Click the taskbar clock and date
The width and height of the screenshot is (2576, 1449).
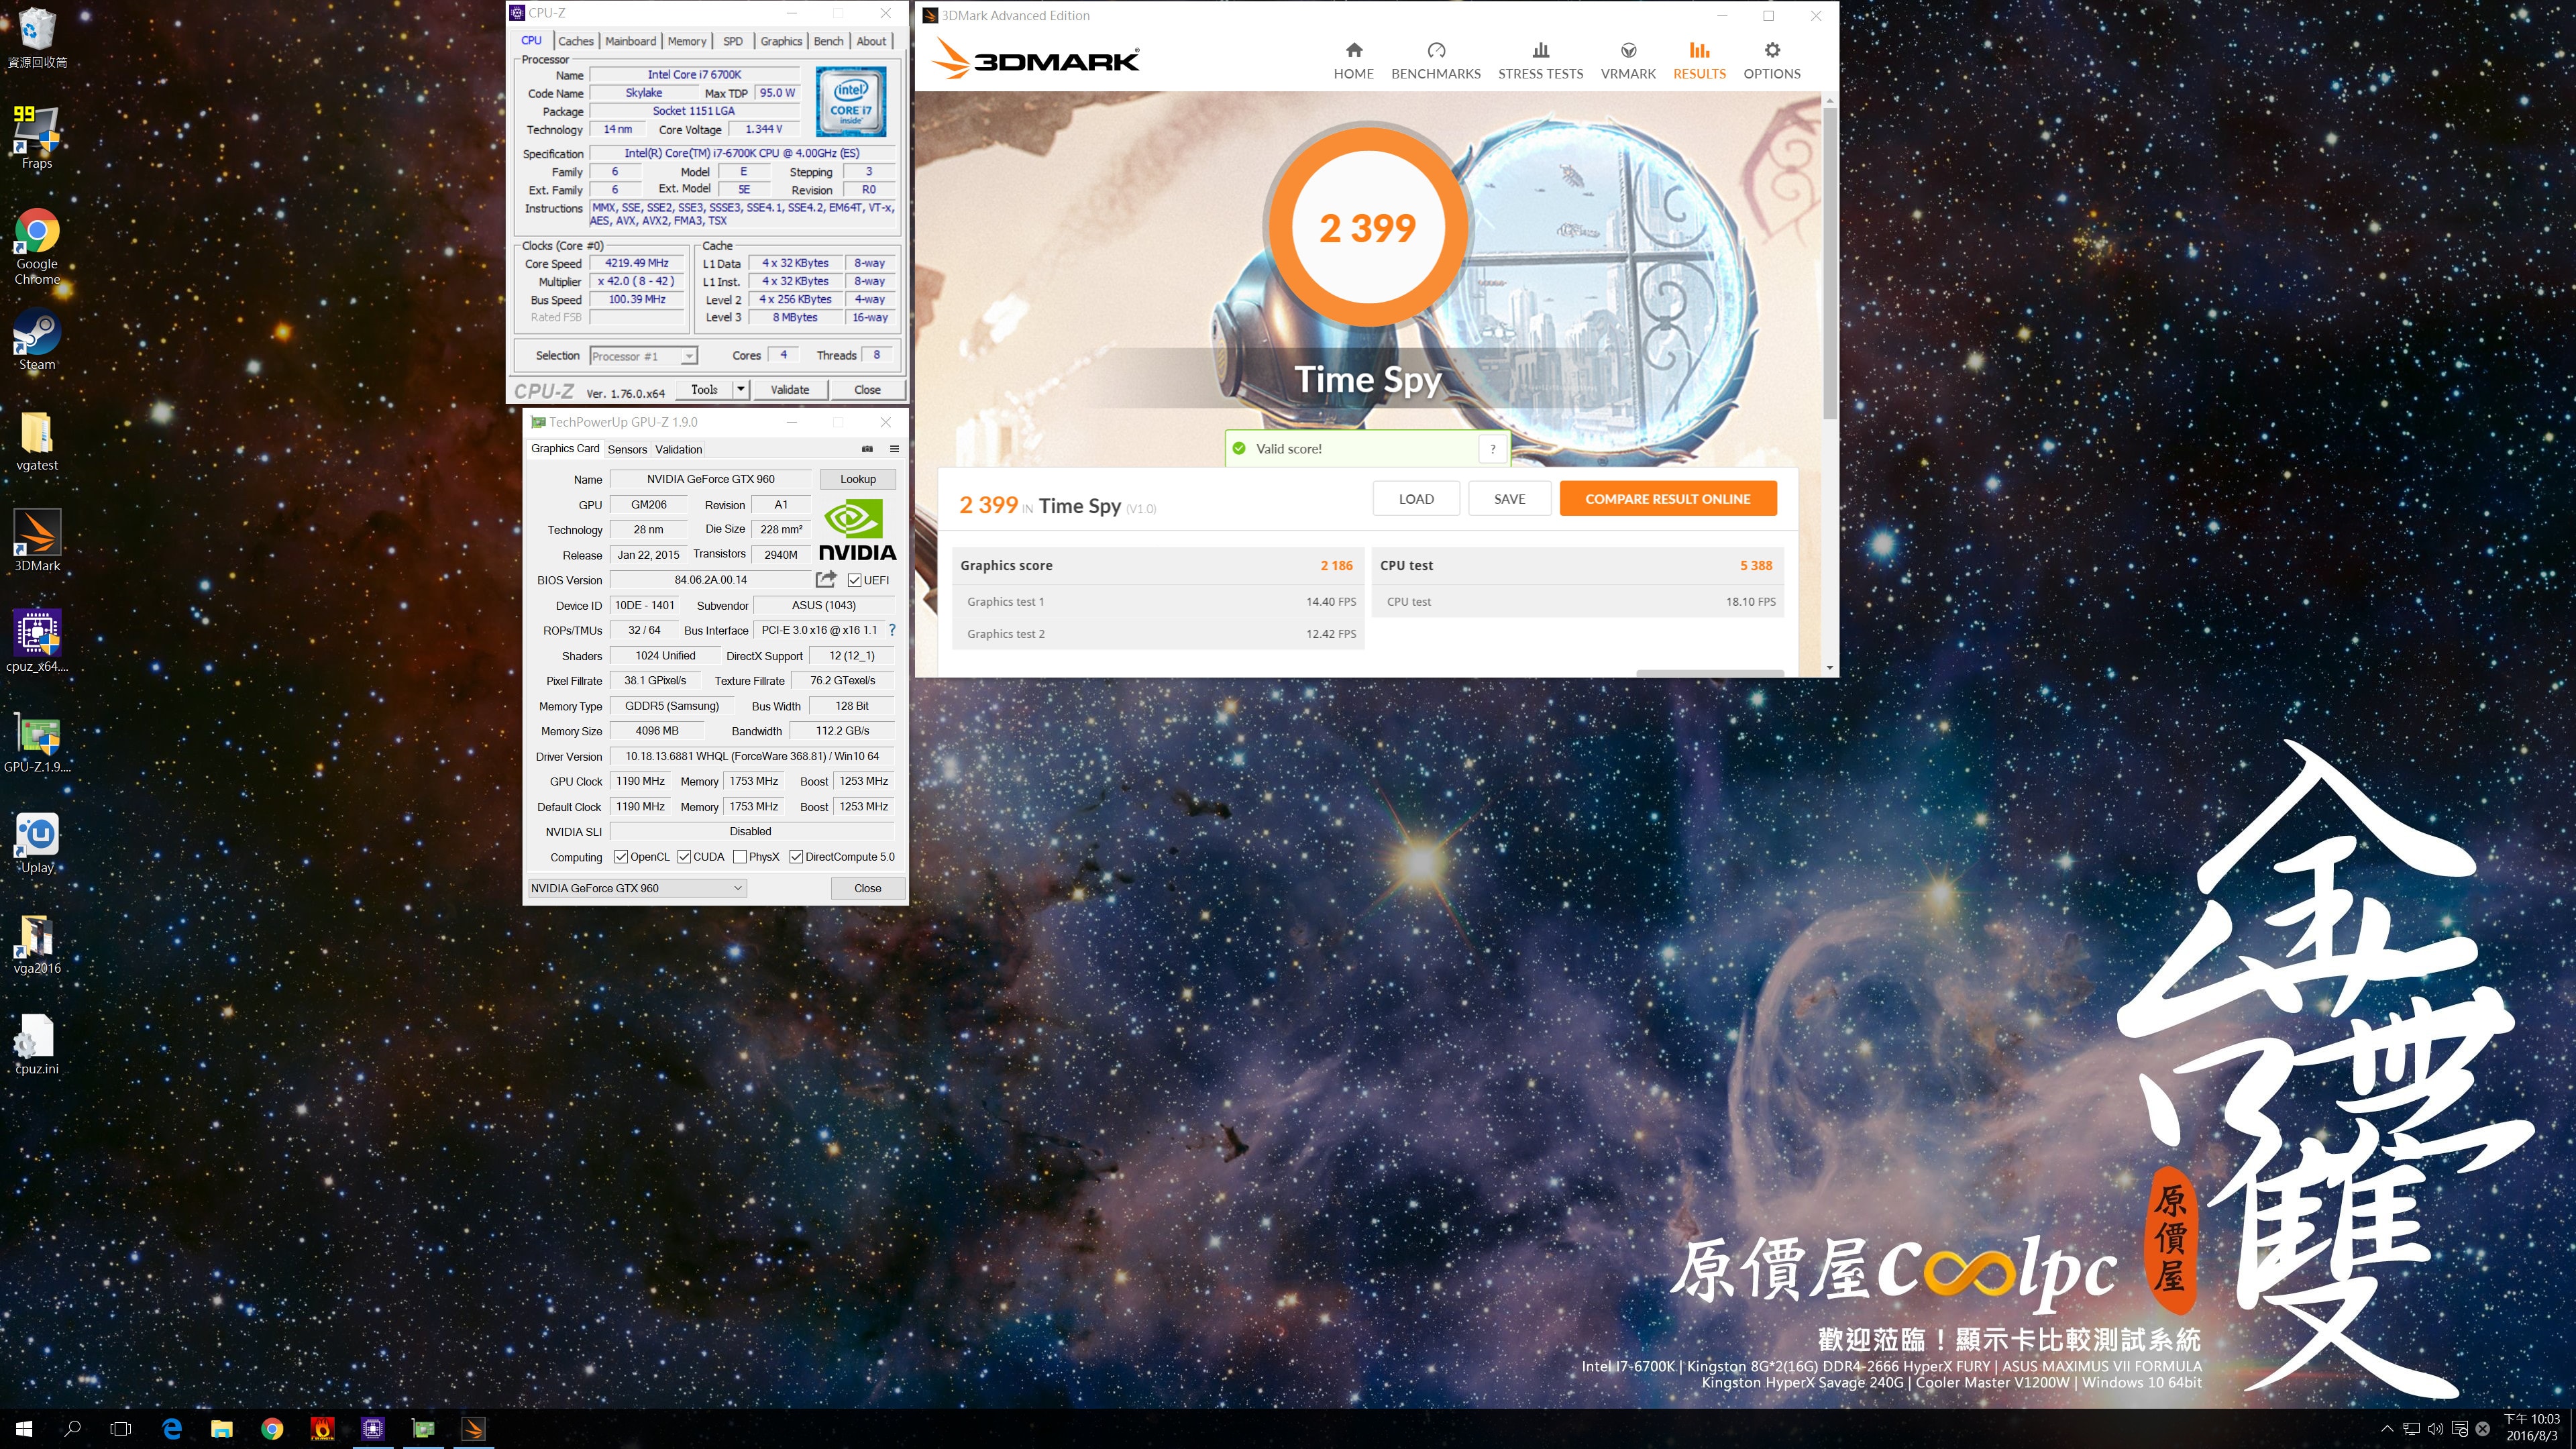[2531, 1428]
